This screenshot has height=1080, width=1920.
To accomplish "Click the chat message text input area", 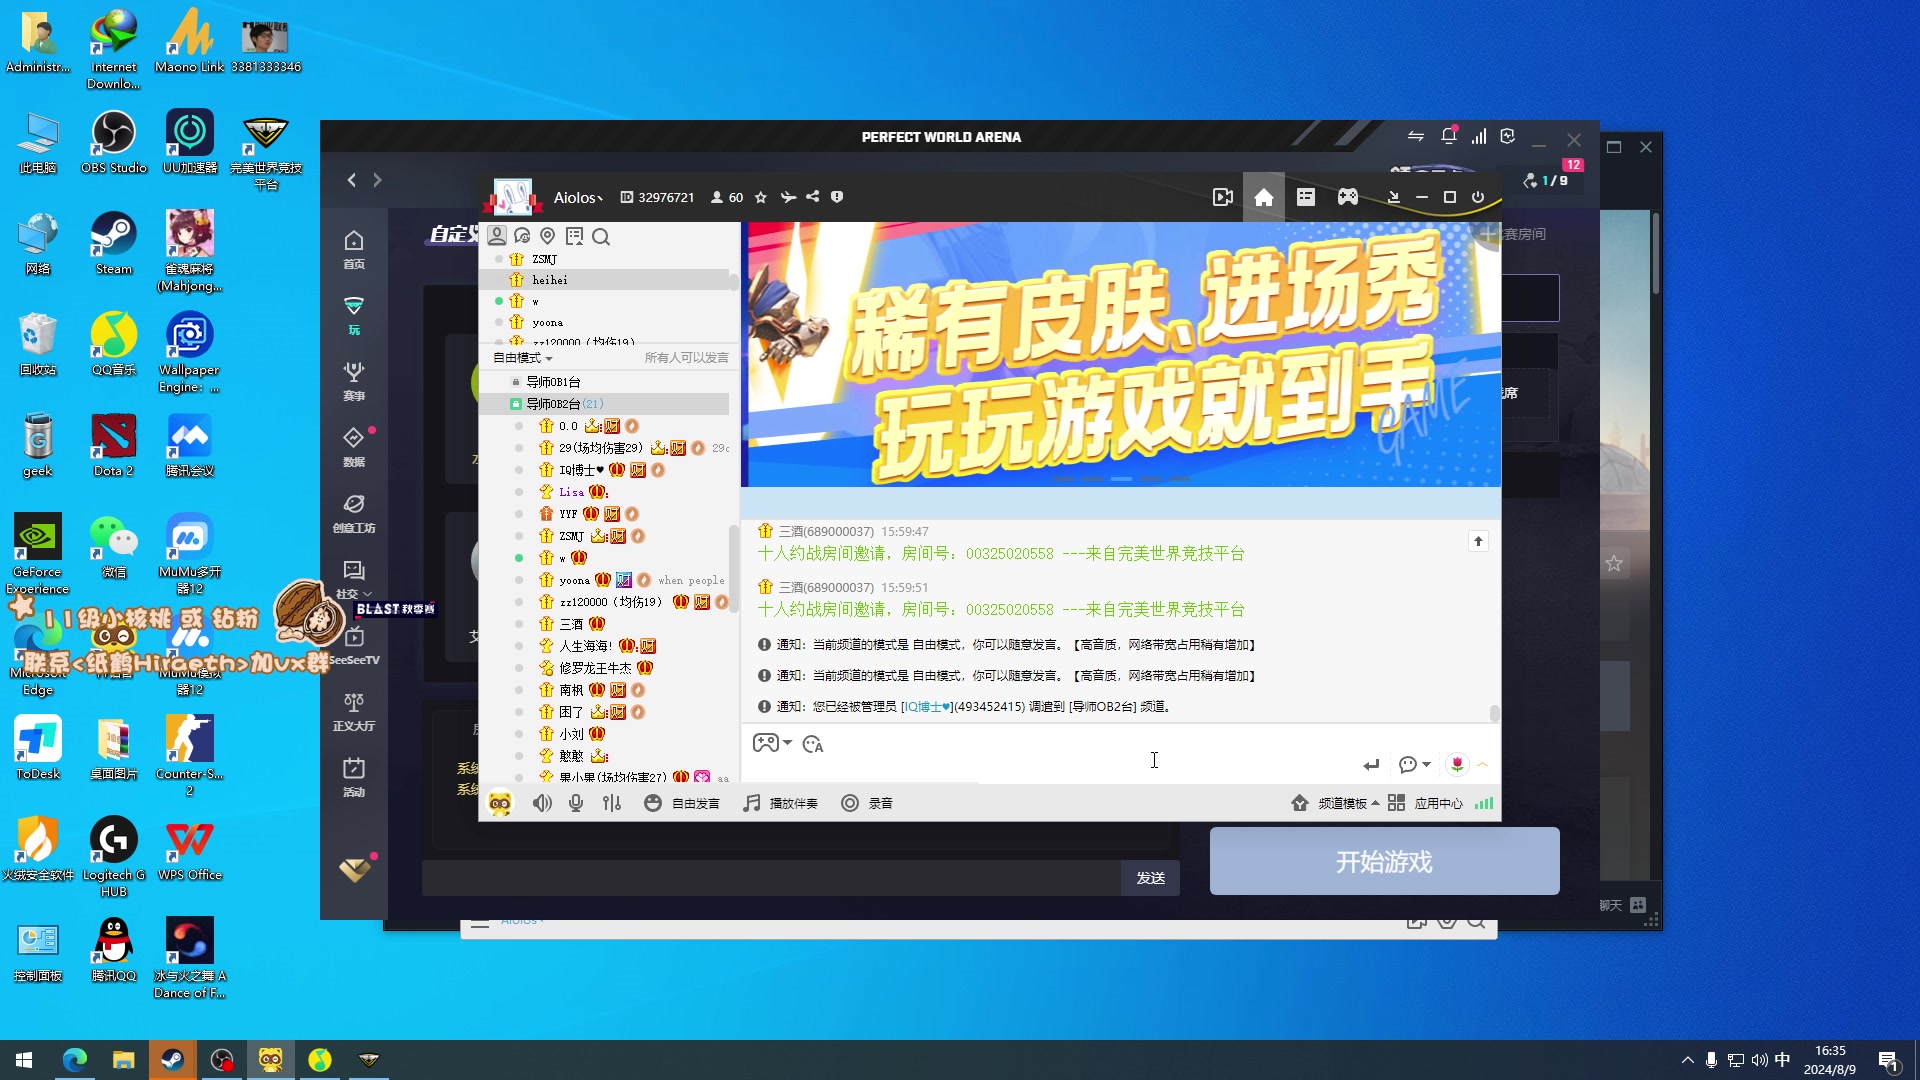I will click(1050, 765).
